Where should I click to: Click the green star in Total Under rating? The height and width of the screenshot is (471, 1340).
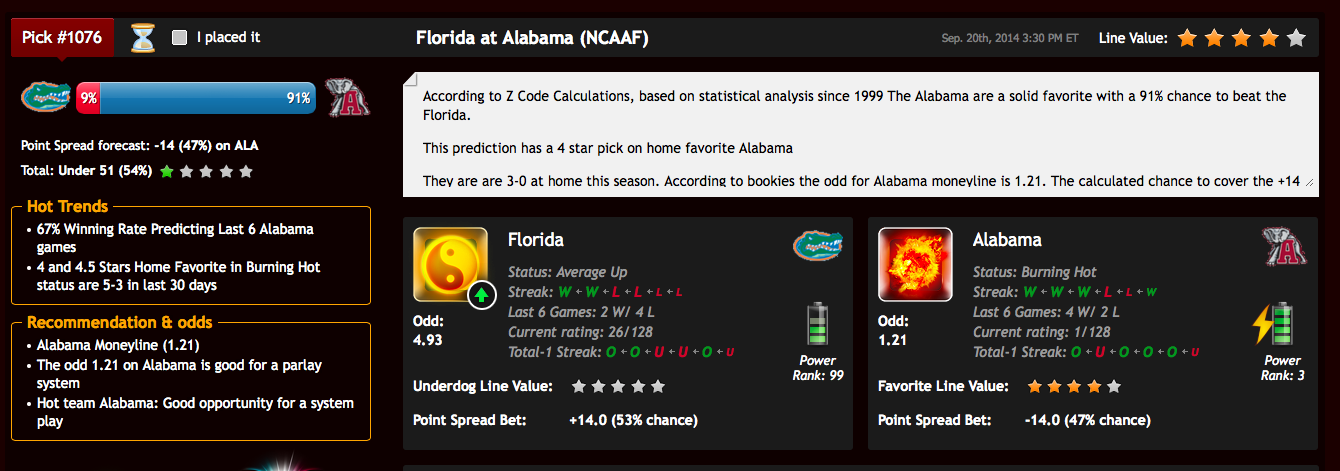point(166,171)
